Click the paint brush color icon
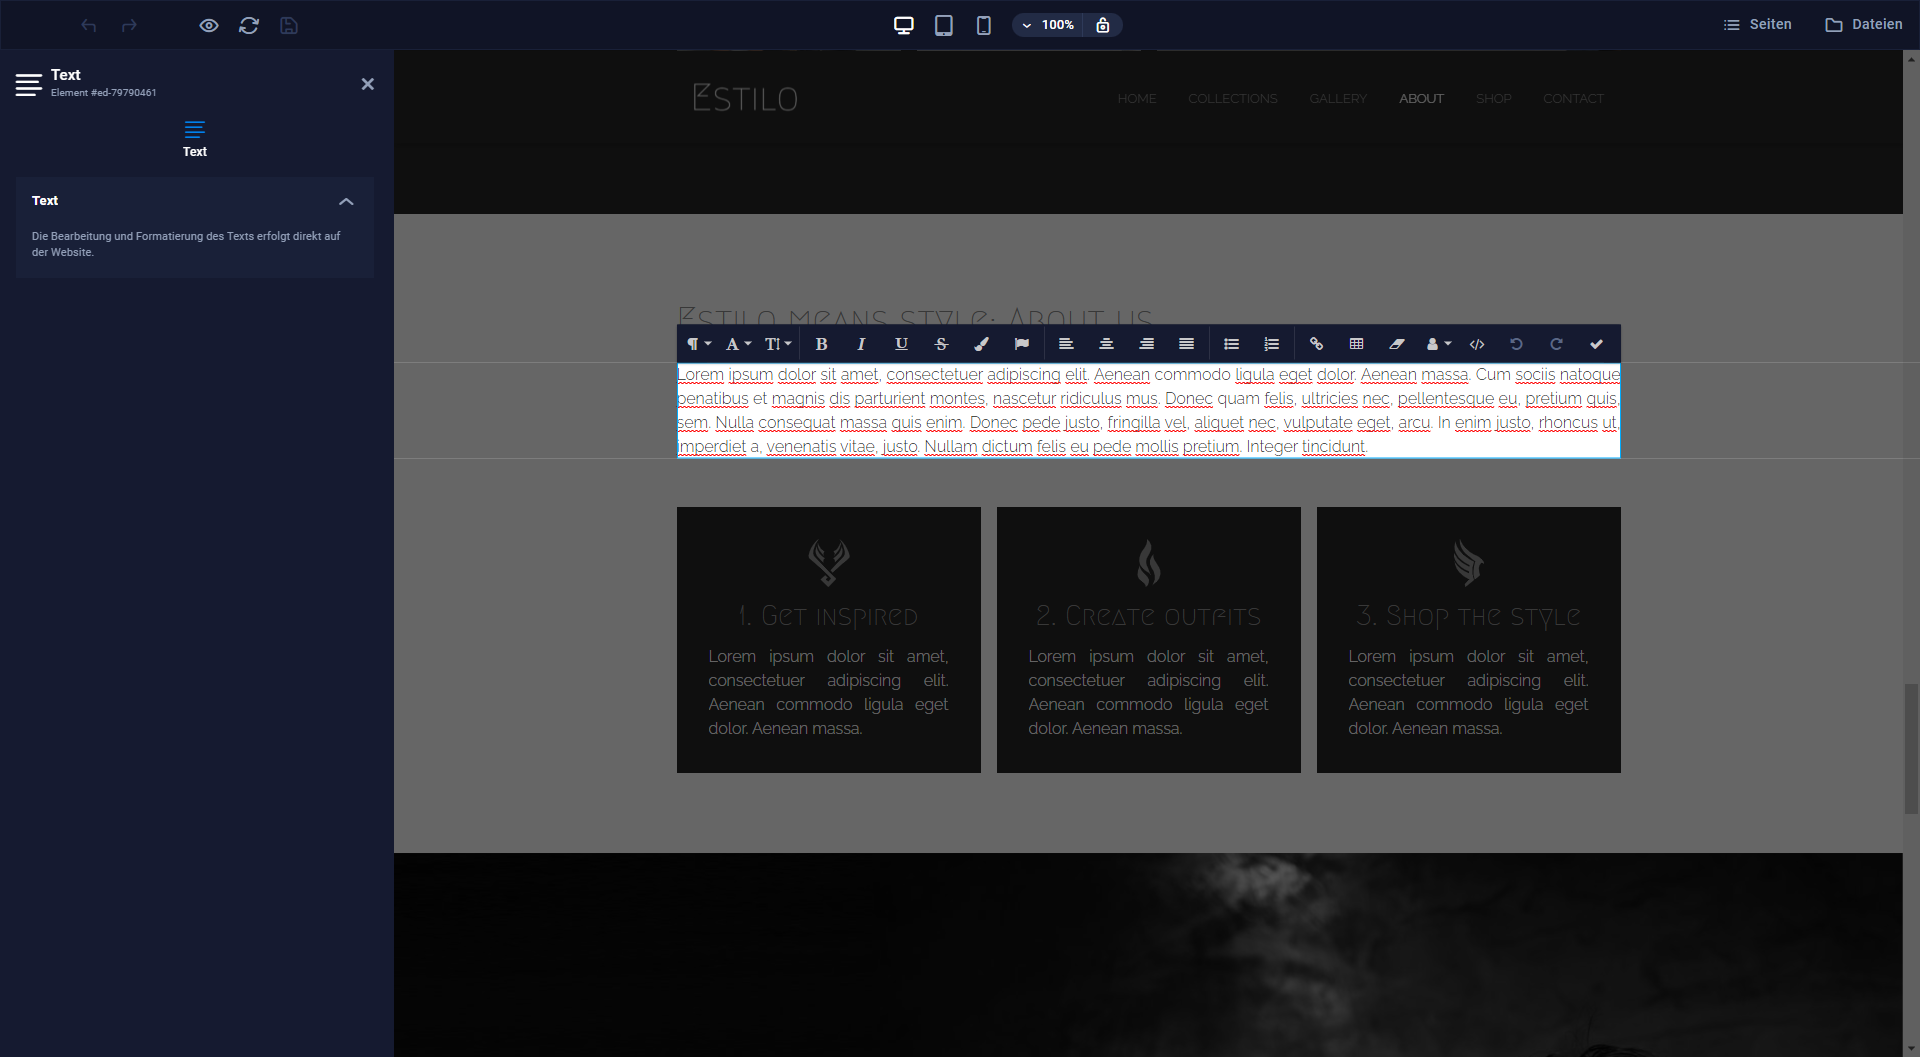The image size is (1920, 1057). click(981, 344)
